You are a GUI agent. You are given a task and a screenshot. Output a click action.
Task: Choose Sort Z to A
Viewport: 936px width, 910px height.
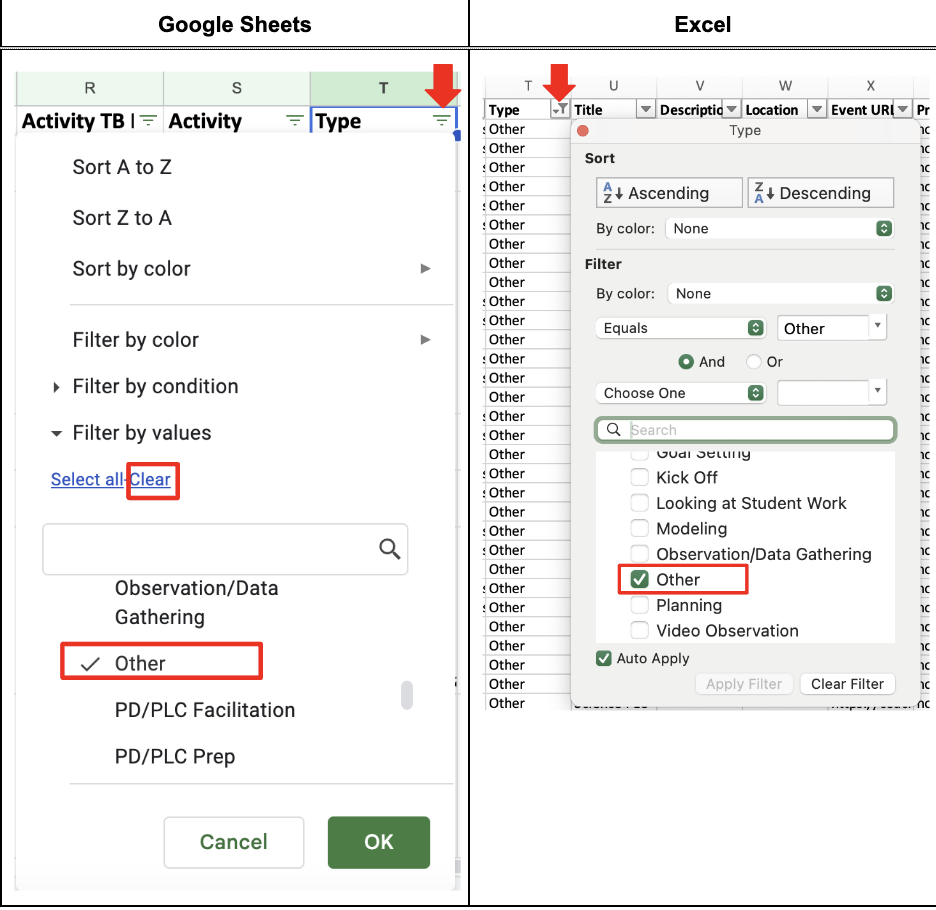(x=122, y=218)
